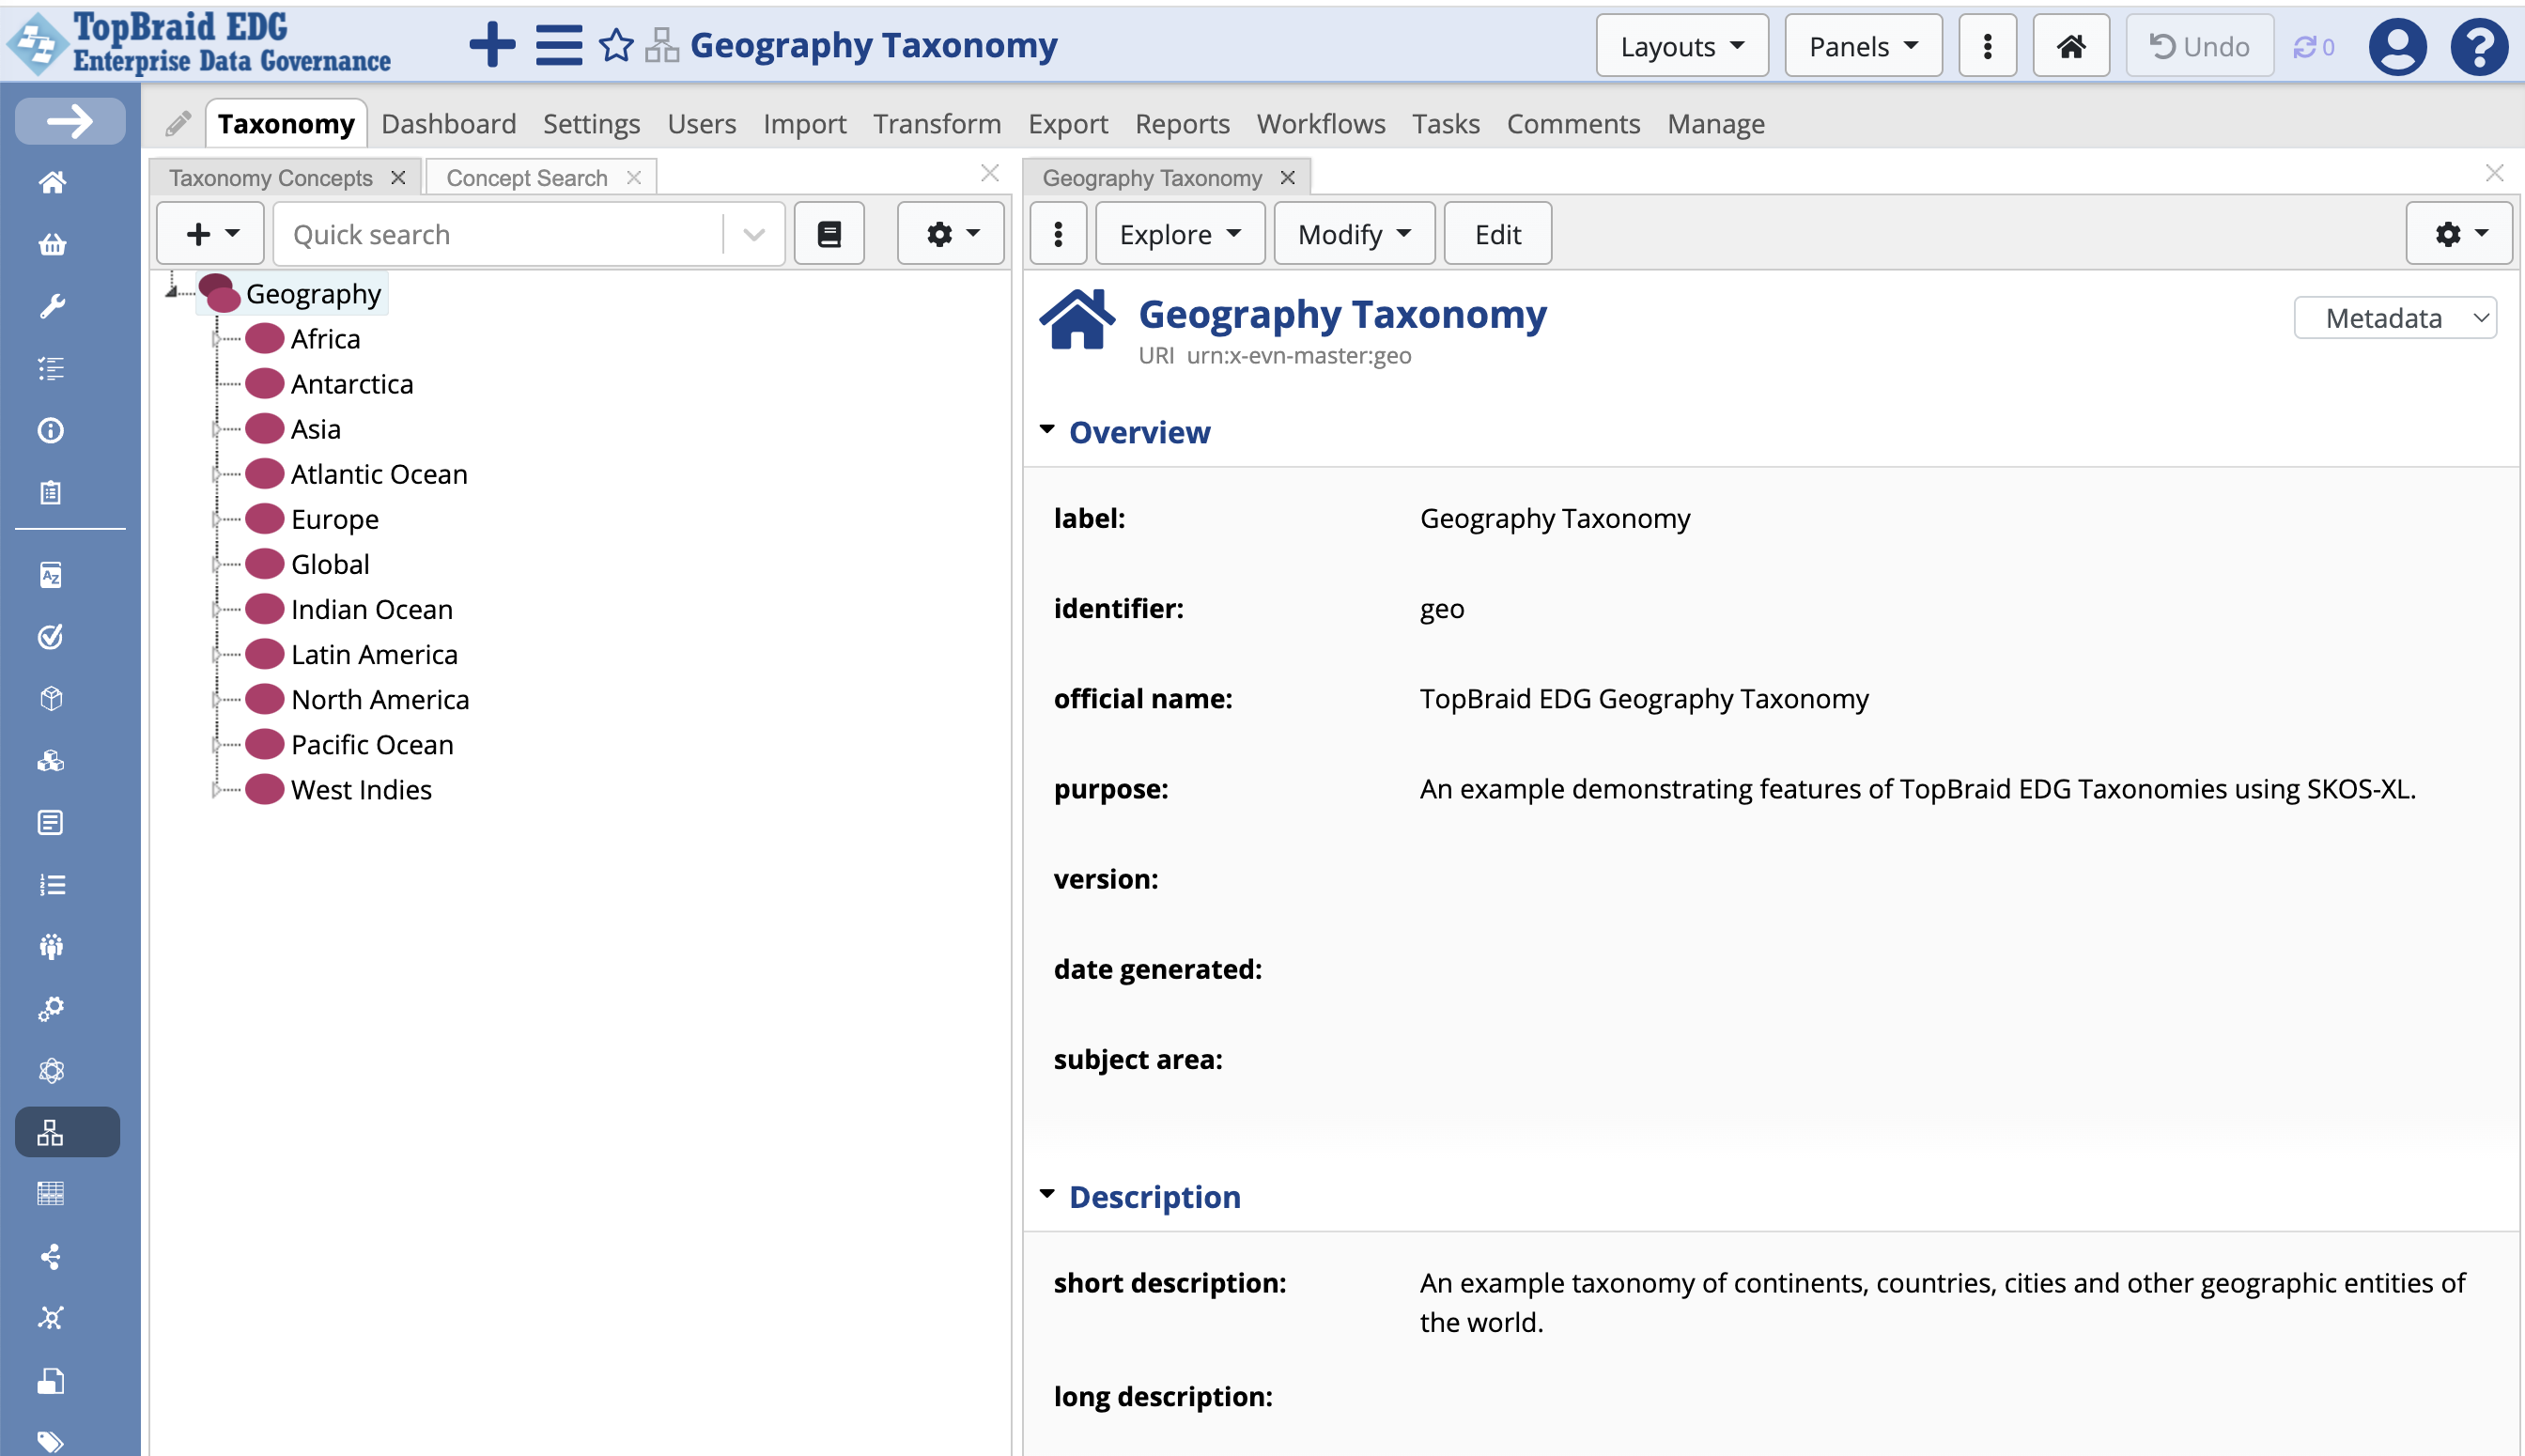
Task: Open the Layouts dropdown
Action: click(1682, 46)
